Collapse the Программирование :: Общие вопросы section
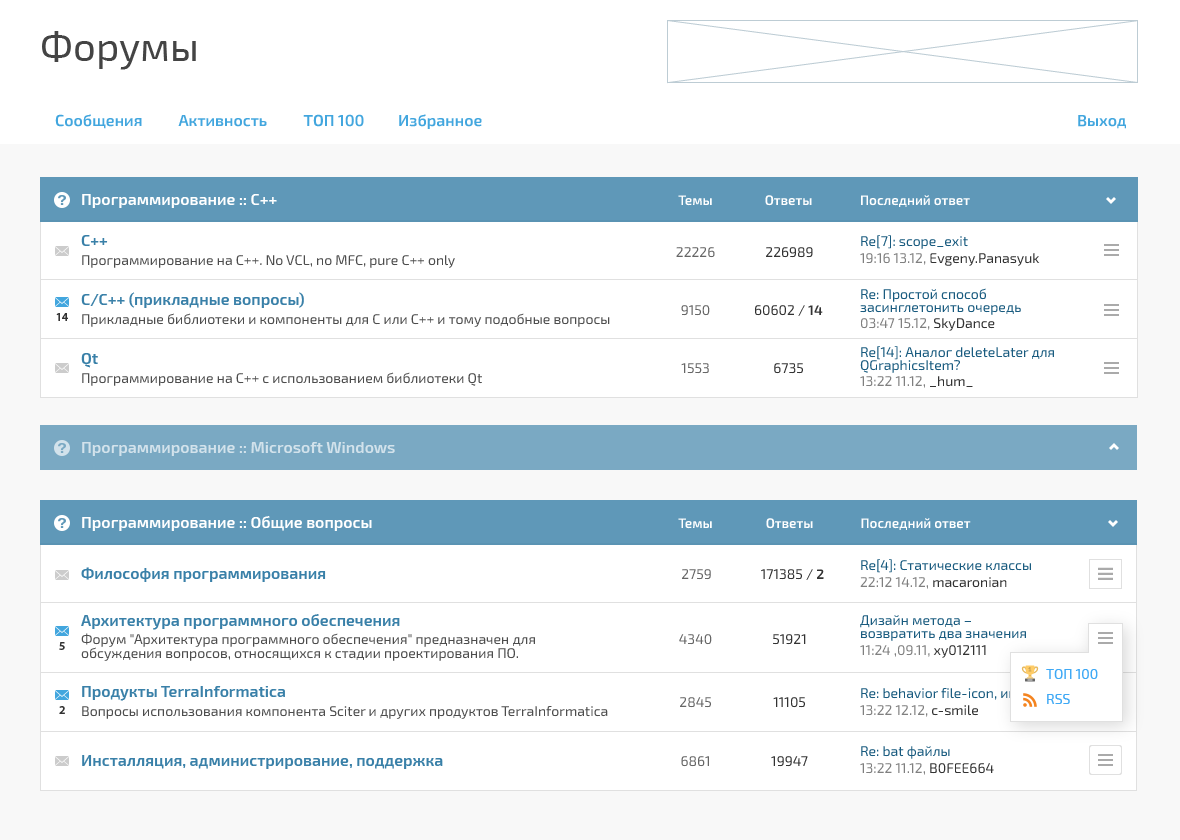Screen dimensions: 1180x840 [x=1111, y=523]
